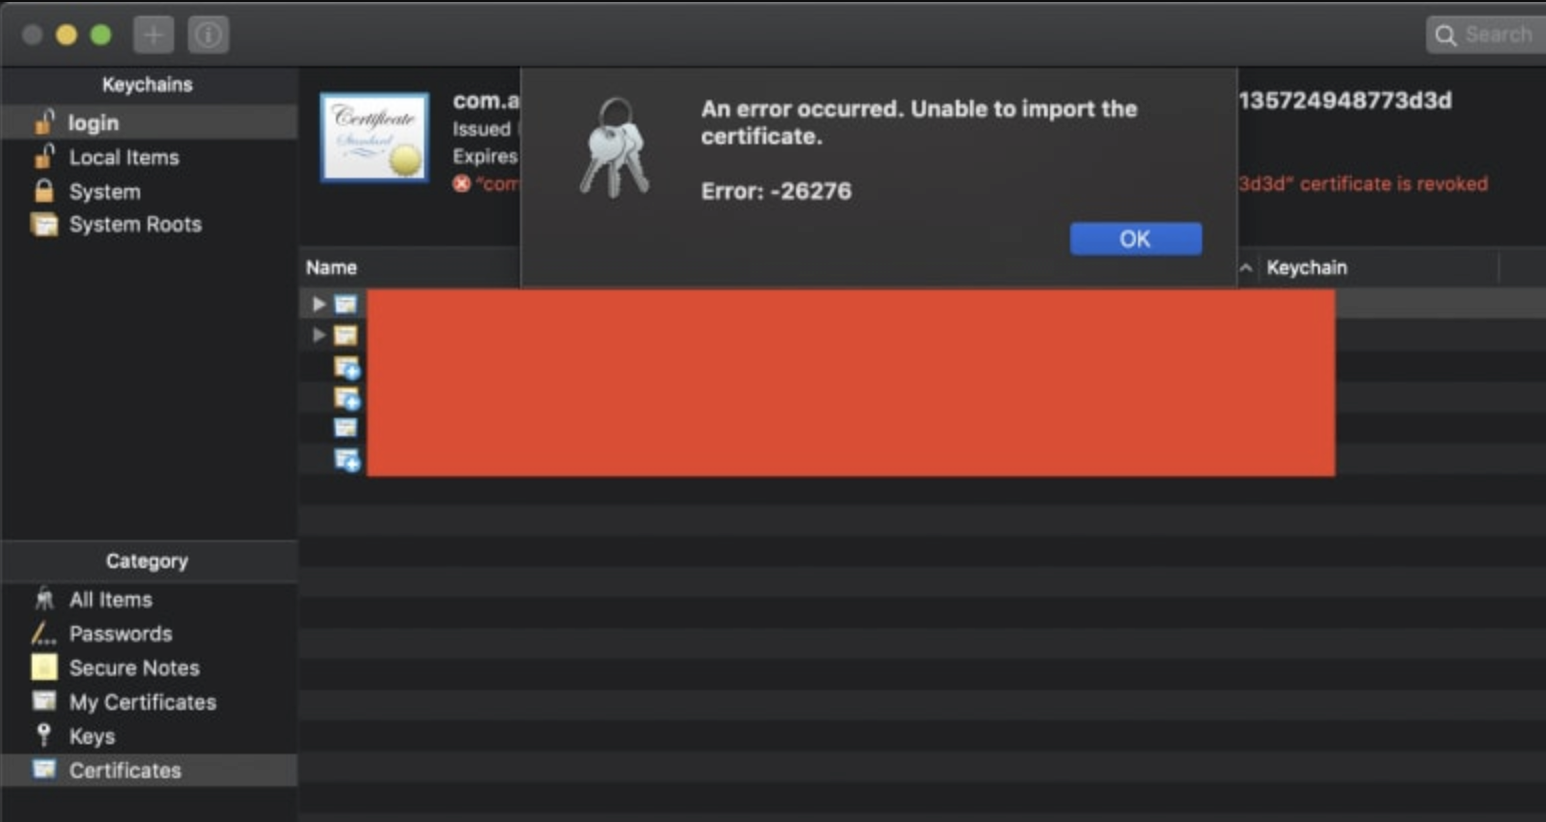
Task: Click the locked padlock icon beside System
Action: pyautogui.click(x=43, y=190)
